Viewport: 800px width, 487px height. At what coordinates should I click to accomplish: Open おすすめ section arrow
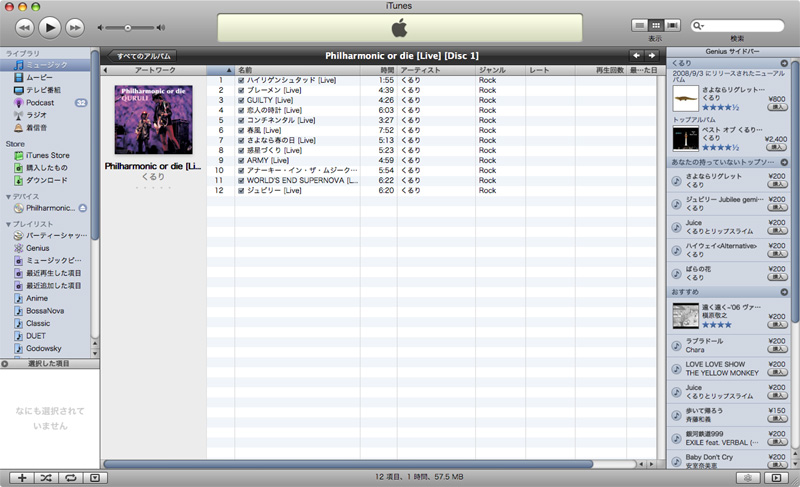tap(784, 292)
